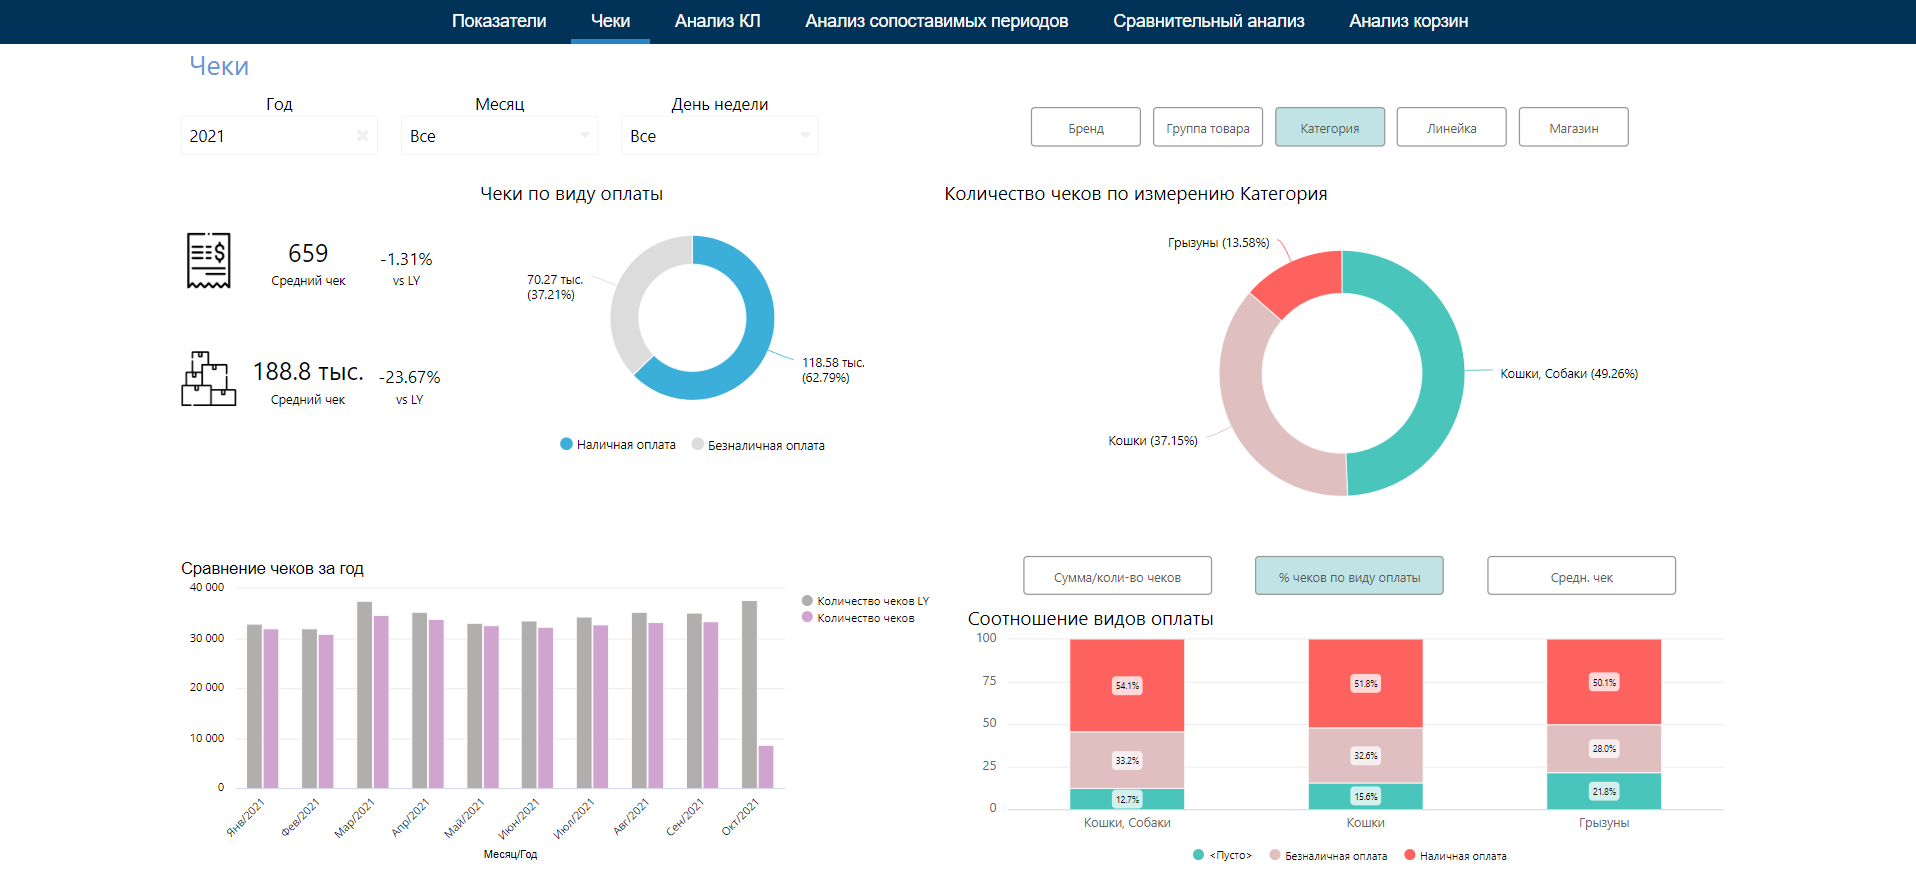Image resolution: width=1916 pixels, height=892 pixels.
Task: Switch the dimension to Бренд
Action: [1086, 127]
